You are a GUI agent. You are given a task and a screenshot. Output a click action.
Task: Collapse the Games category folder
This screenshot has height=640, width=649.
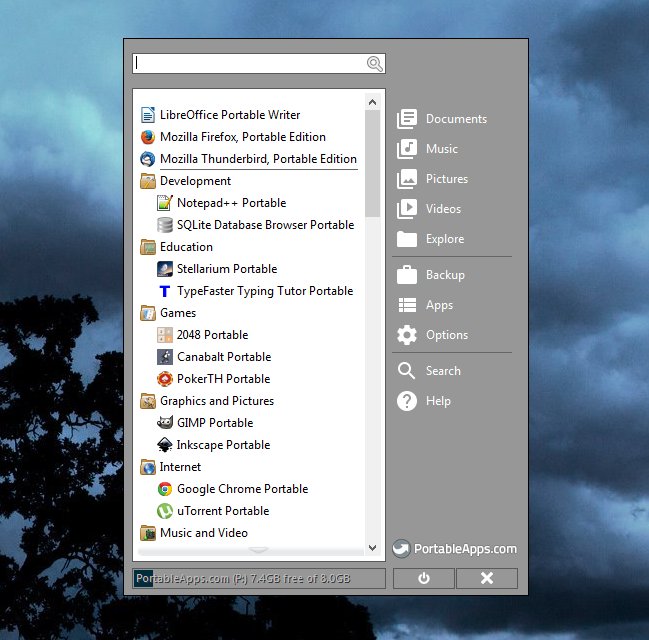tap(148, 313)
